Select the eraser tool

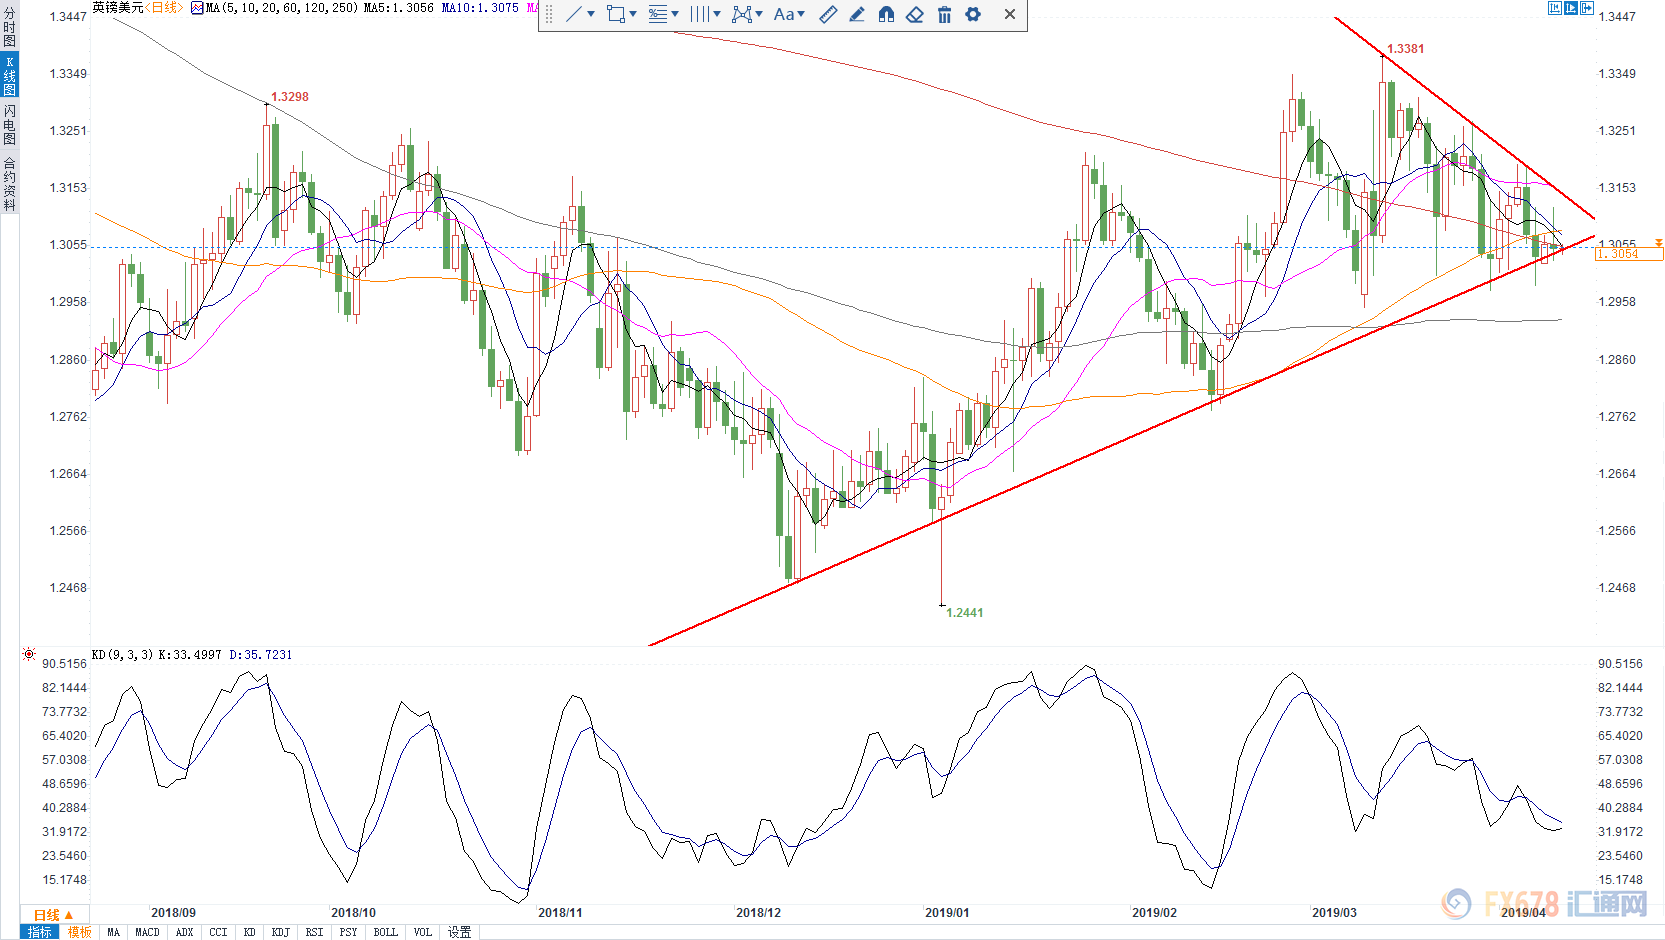915,14
